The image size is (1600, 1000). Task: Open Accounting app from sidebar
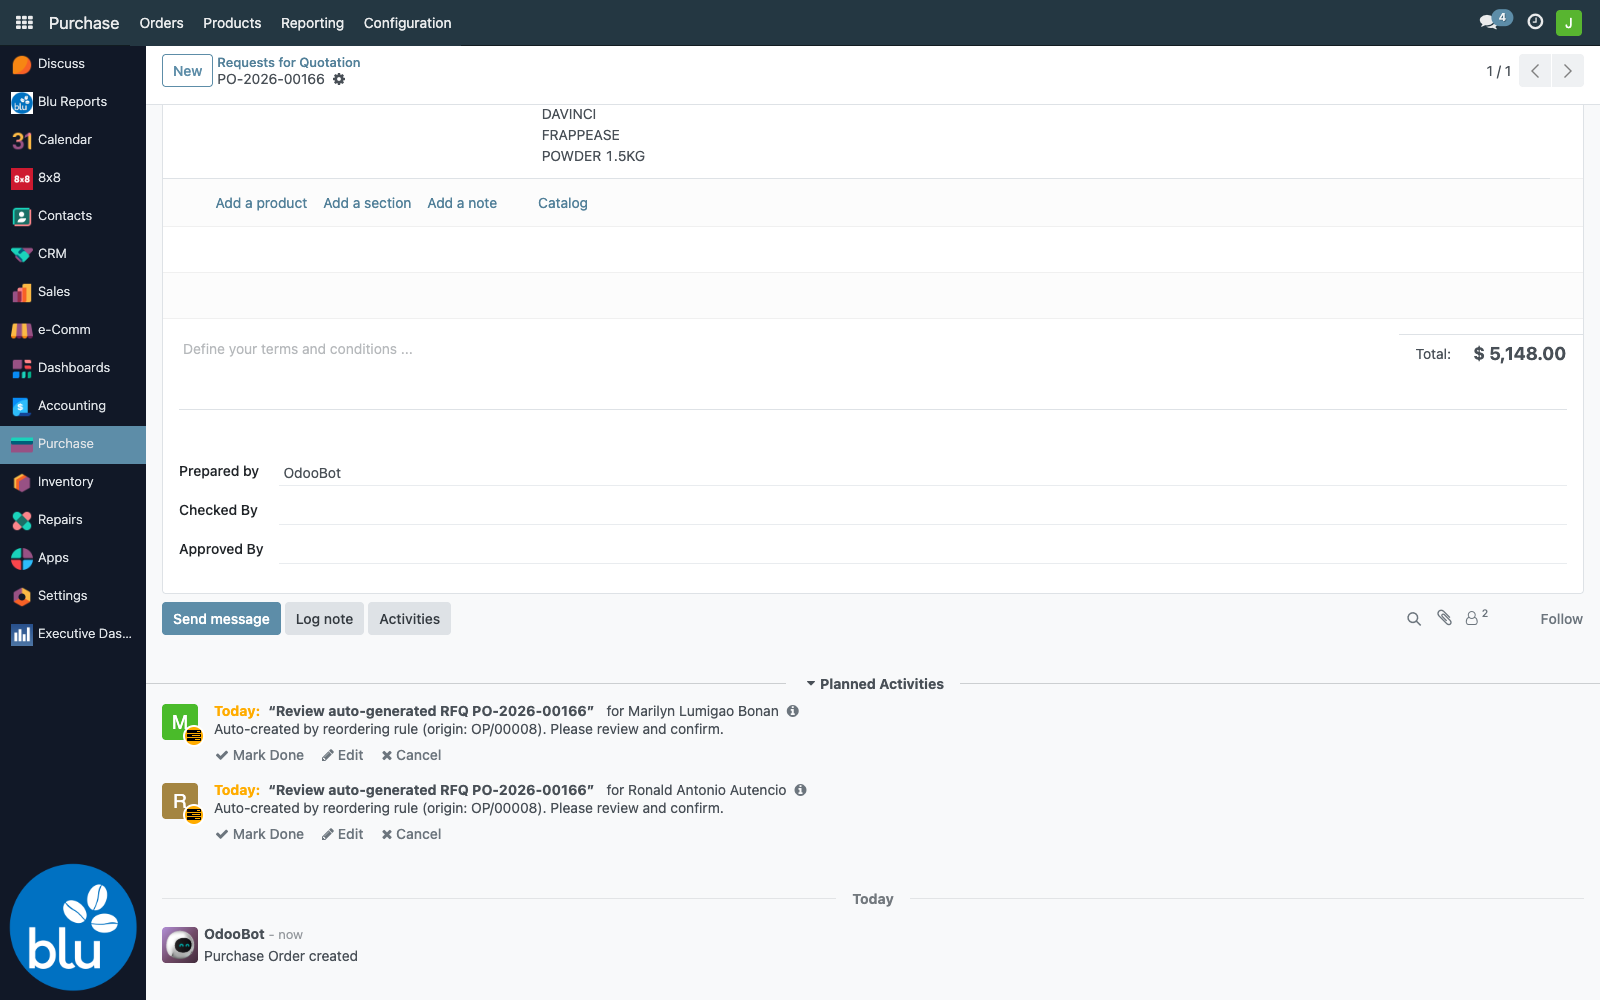pos(73,406)
